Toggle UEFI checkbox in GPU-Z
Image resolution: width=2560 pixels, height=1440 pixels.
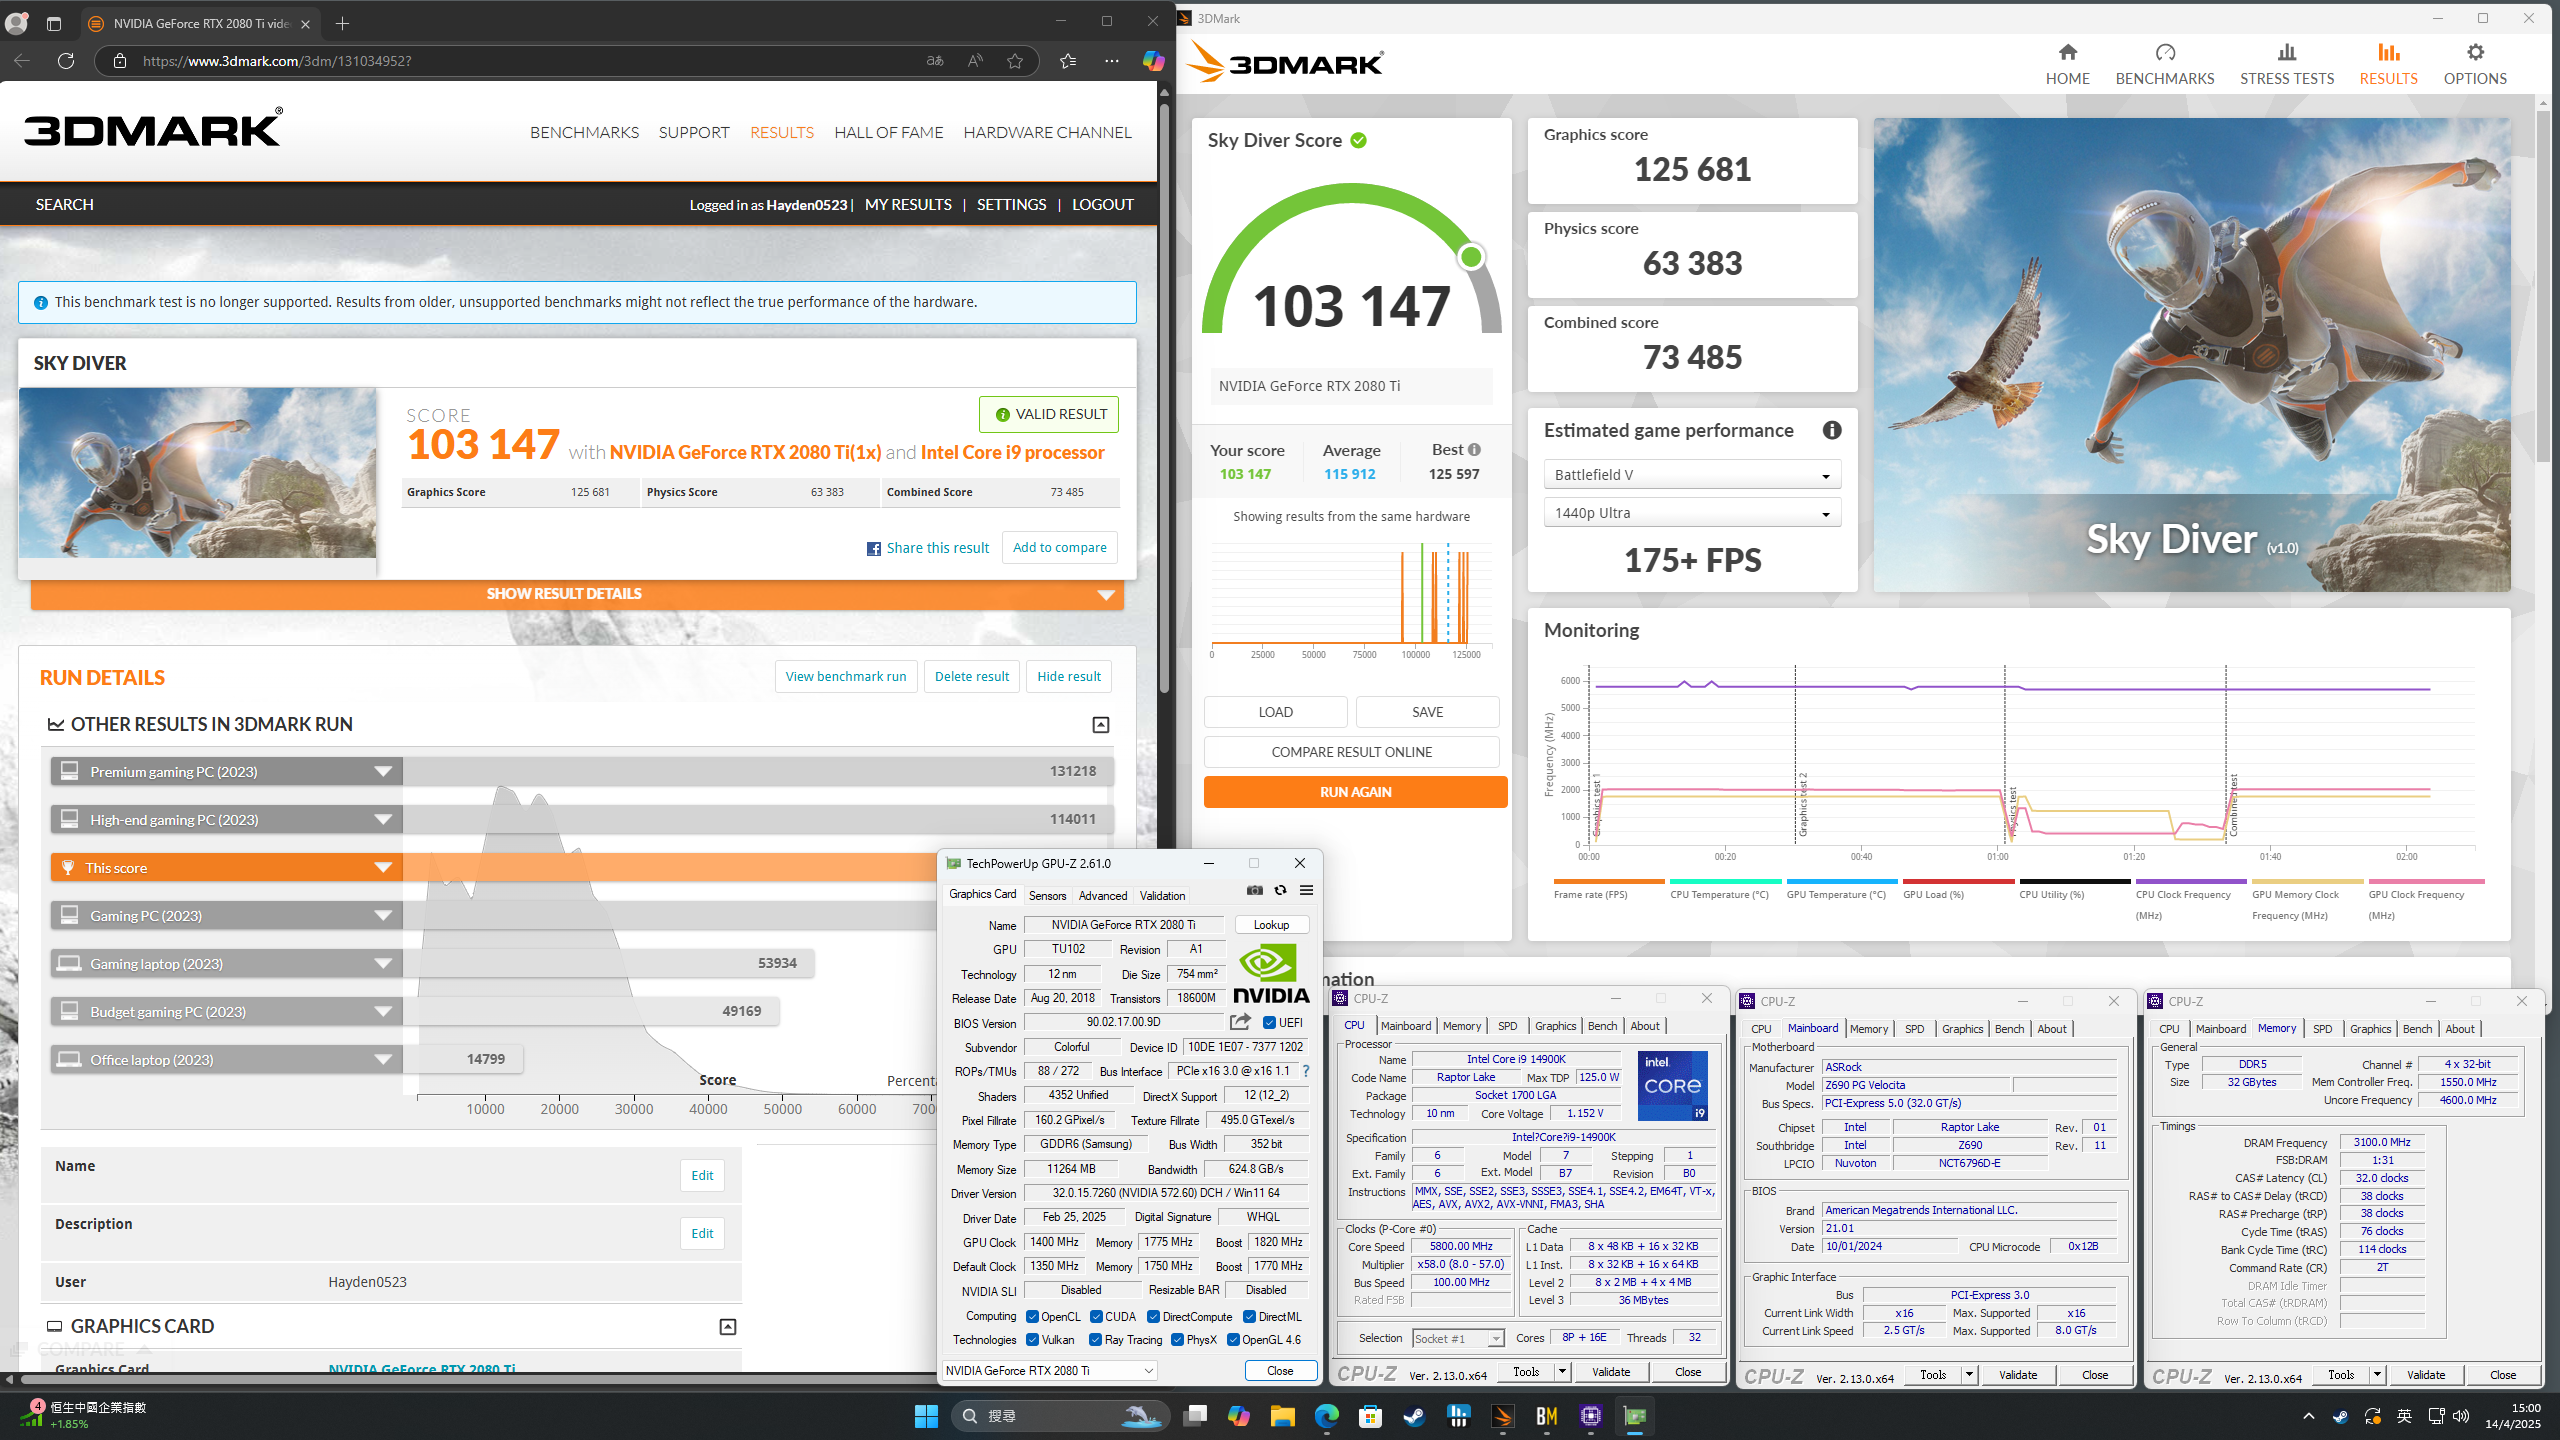(1269, 1022)
